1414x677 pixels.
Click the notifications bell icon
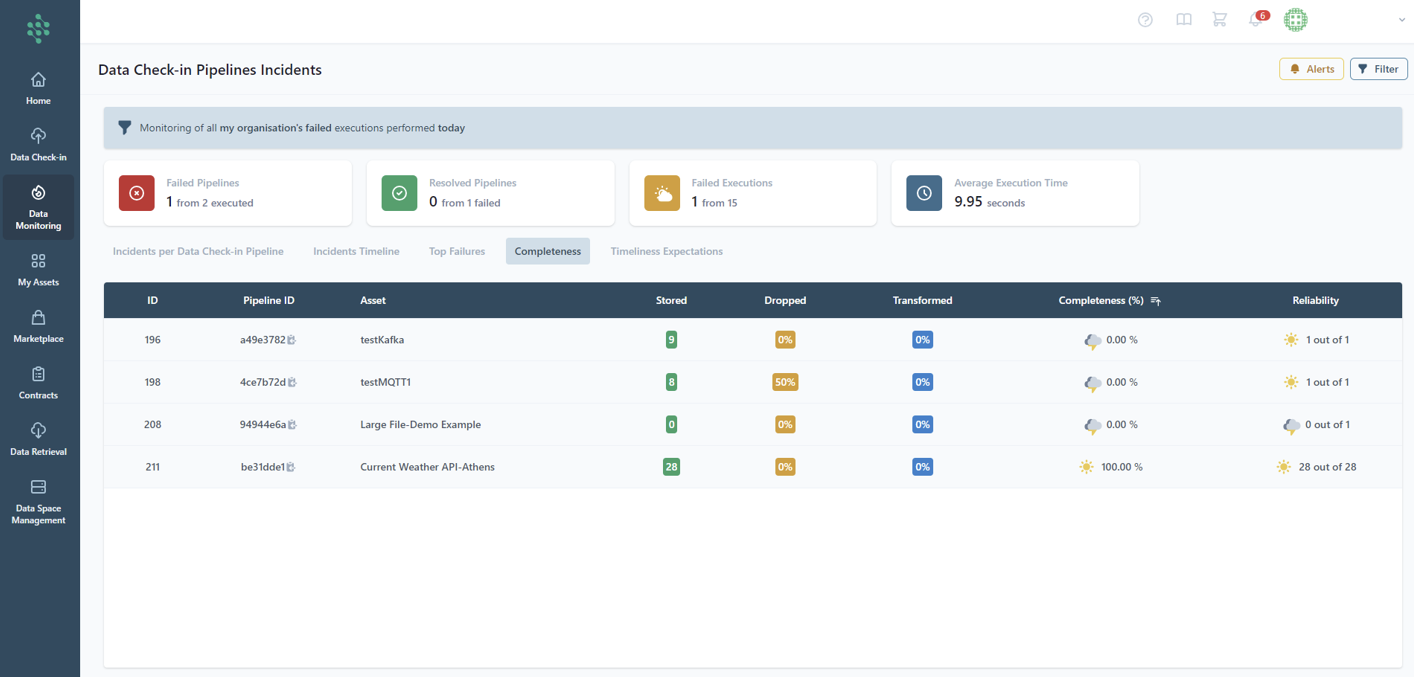[x=1256, y=20]
